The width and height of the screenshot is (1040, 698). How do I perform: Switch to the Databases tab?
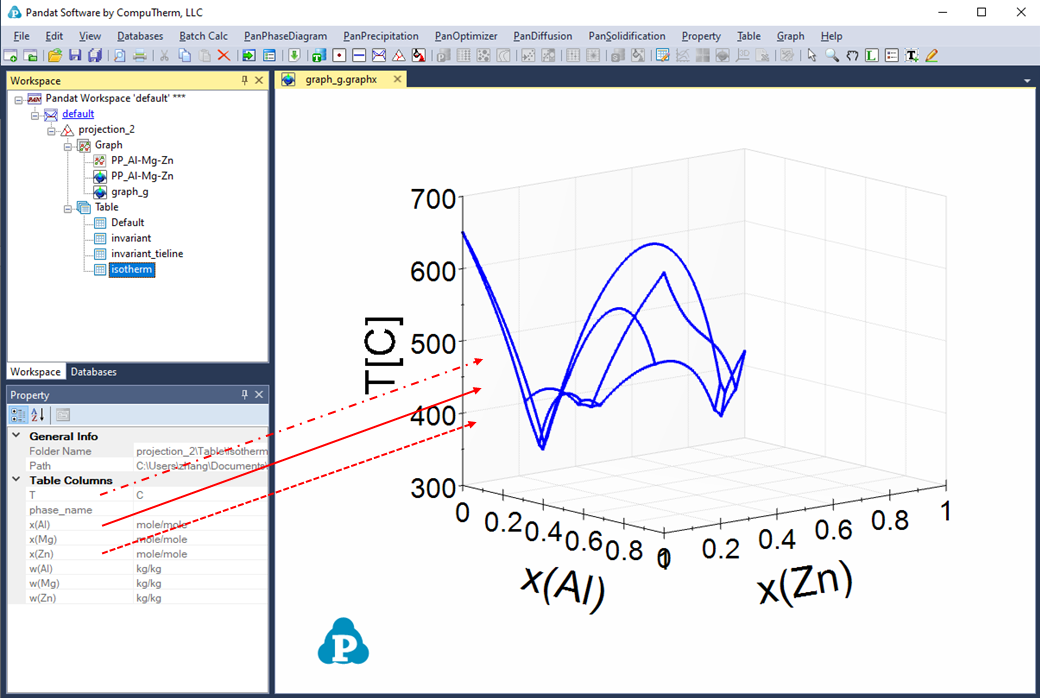(x=93, y=372)
